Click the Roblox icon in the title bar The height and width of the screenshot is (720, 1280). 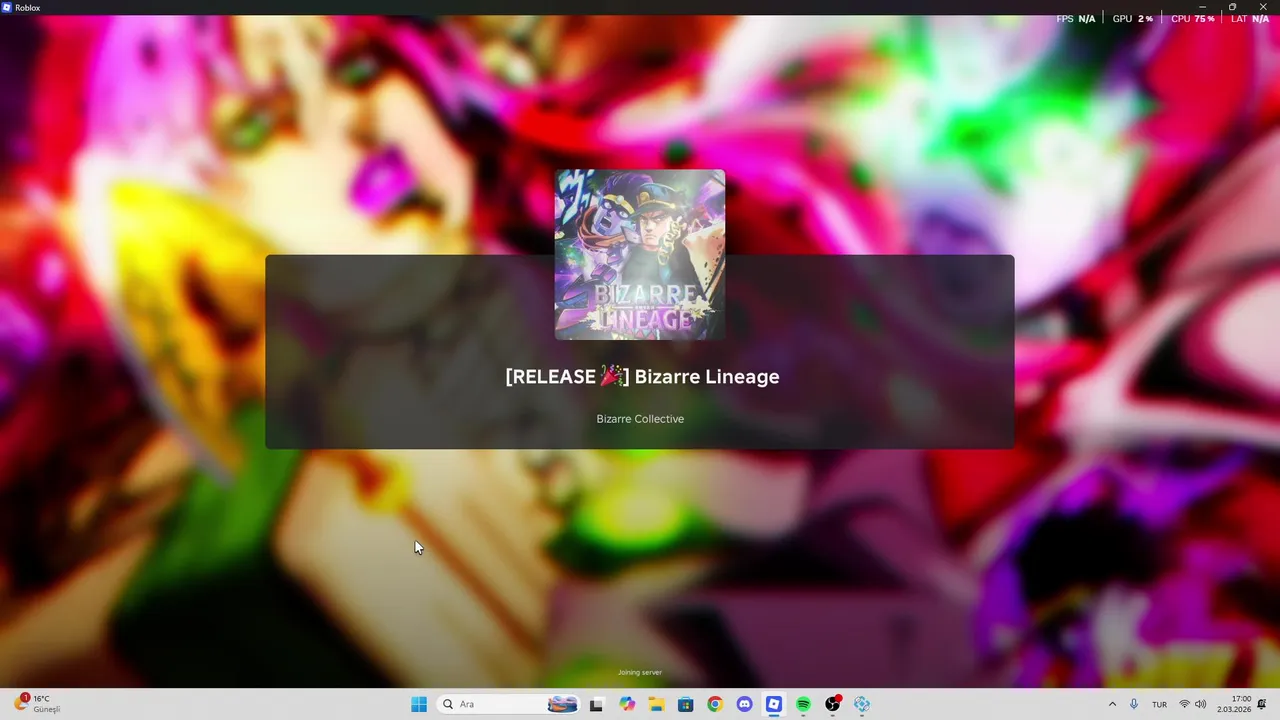[x=7, y=7]
